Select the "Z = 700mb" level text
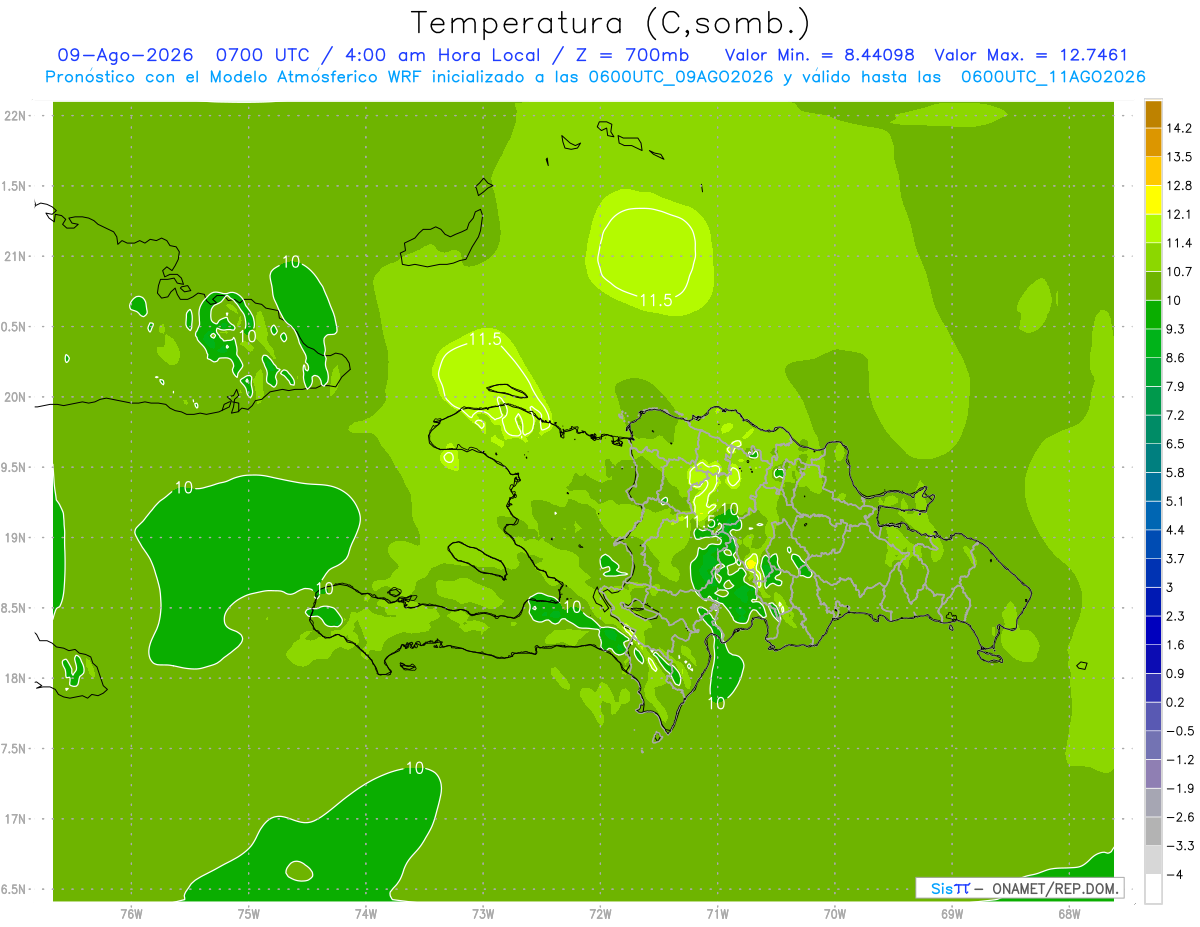The height and width of the screenshot is (927, 1200). point(629,55)
